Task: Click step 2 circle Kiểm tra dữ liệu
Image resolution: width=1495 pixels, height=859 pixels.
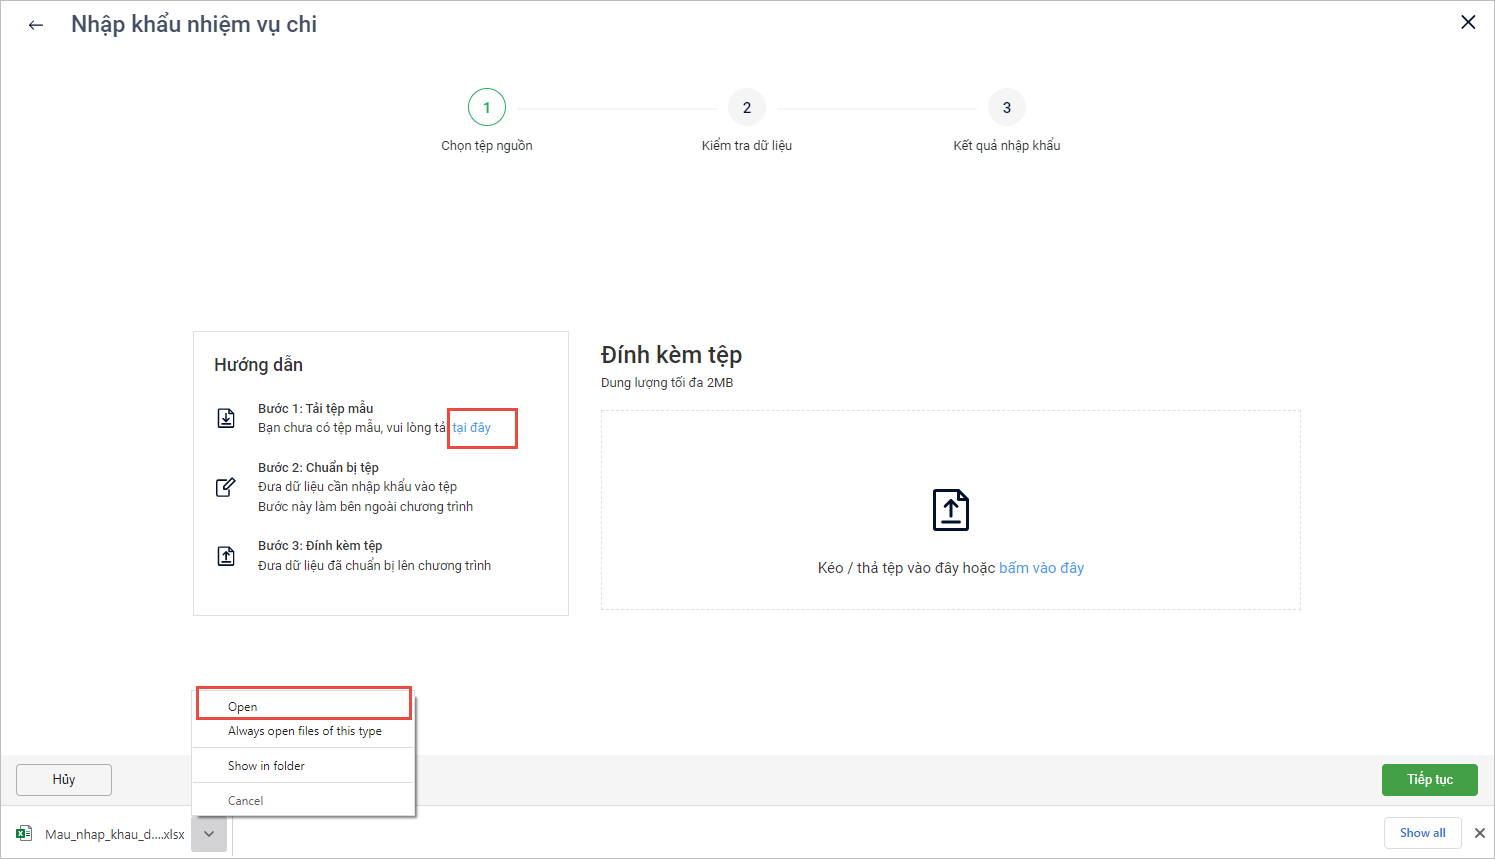Action: pos(747,108)
